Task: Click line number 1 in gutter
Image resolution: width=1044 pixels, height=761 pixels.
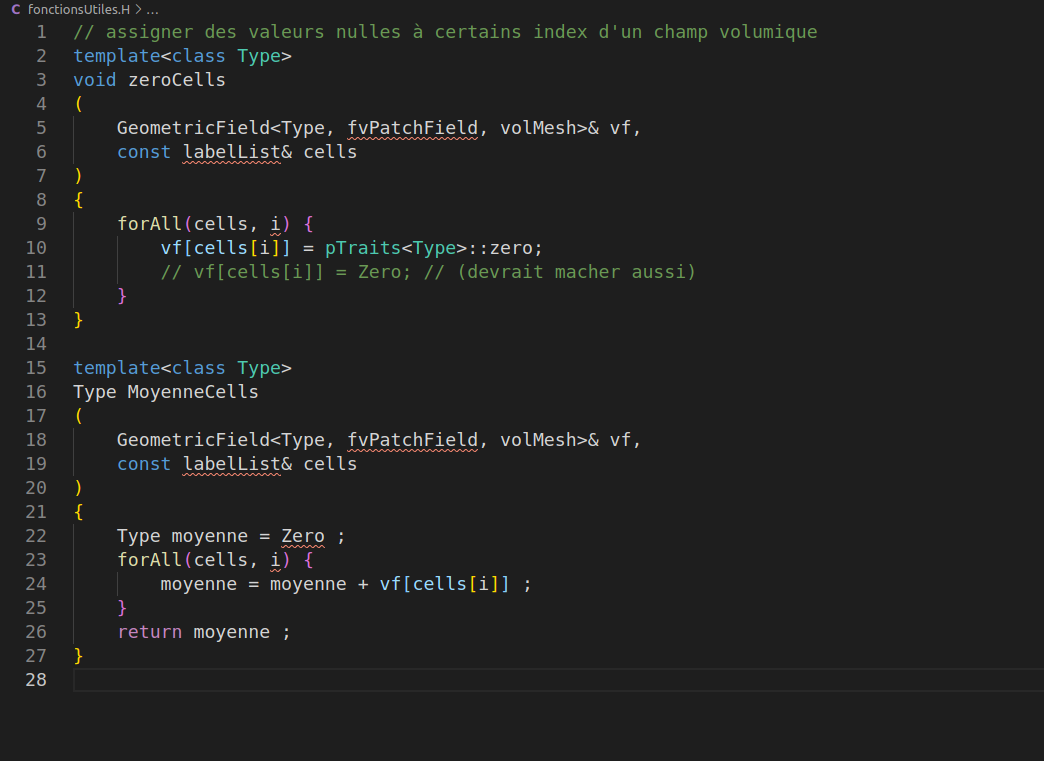Action: pos(41,32)
